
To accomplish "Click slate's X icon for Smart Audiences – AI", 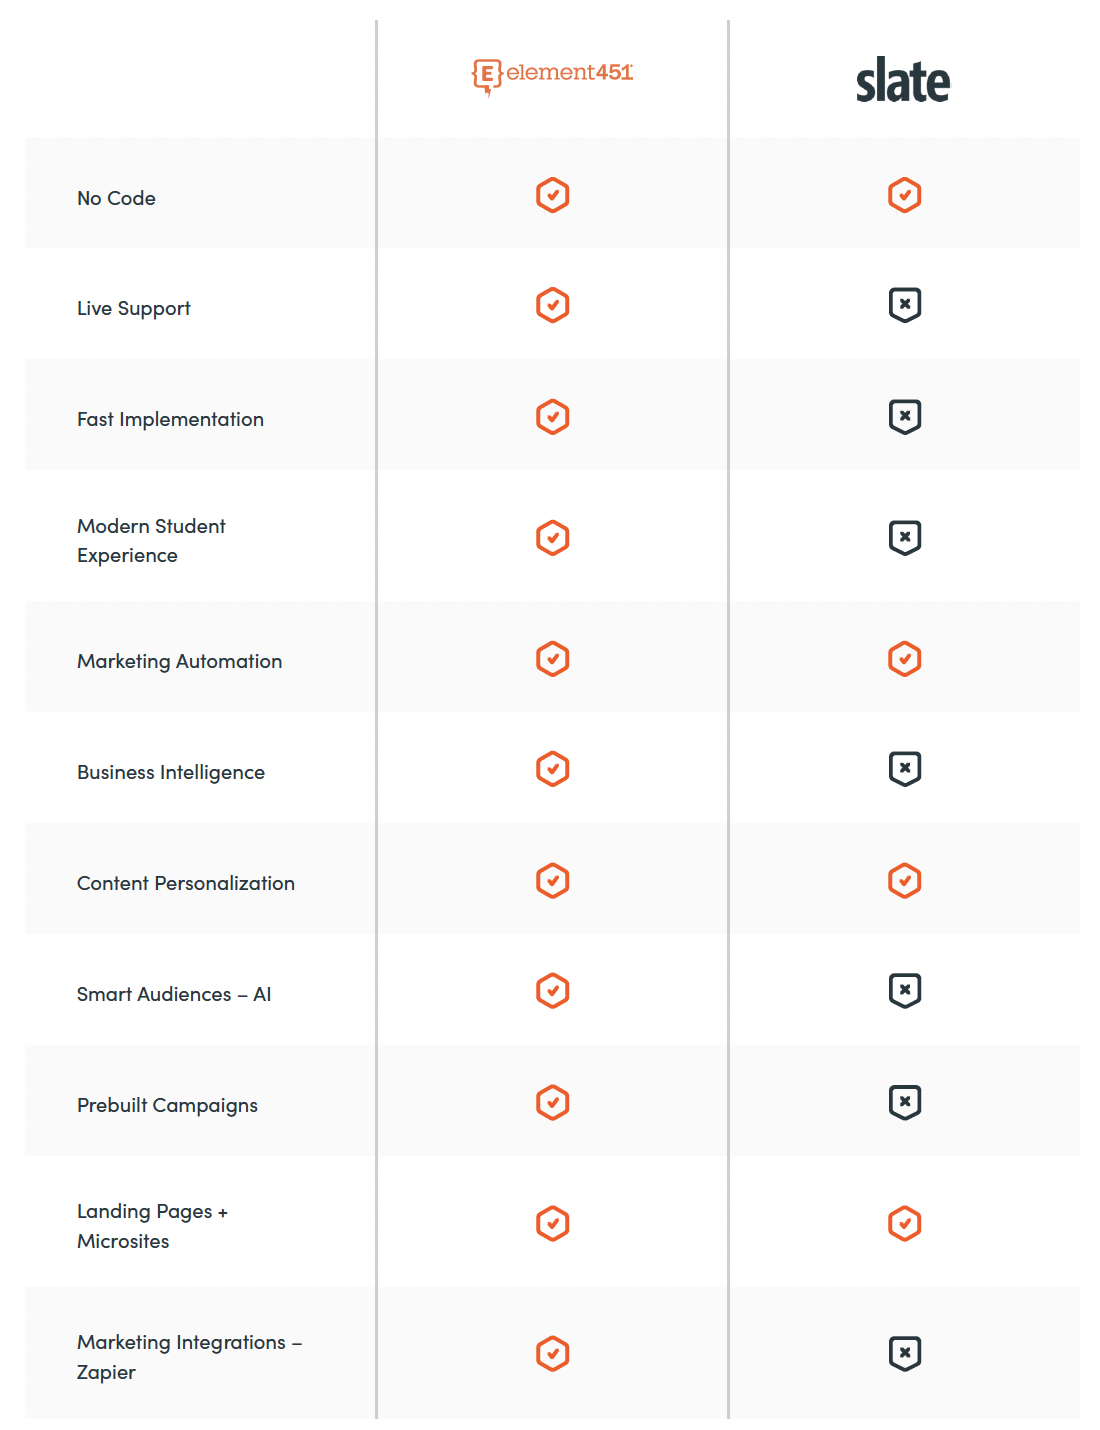I will [x=905, y=991].
